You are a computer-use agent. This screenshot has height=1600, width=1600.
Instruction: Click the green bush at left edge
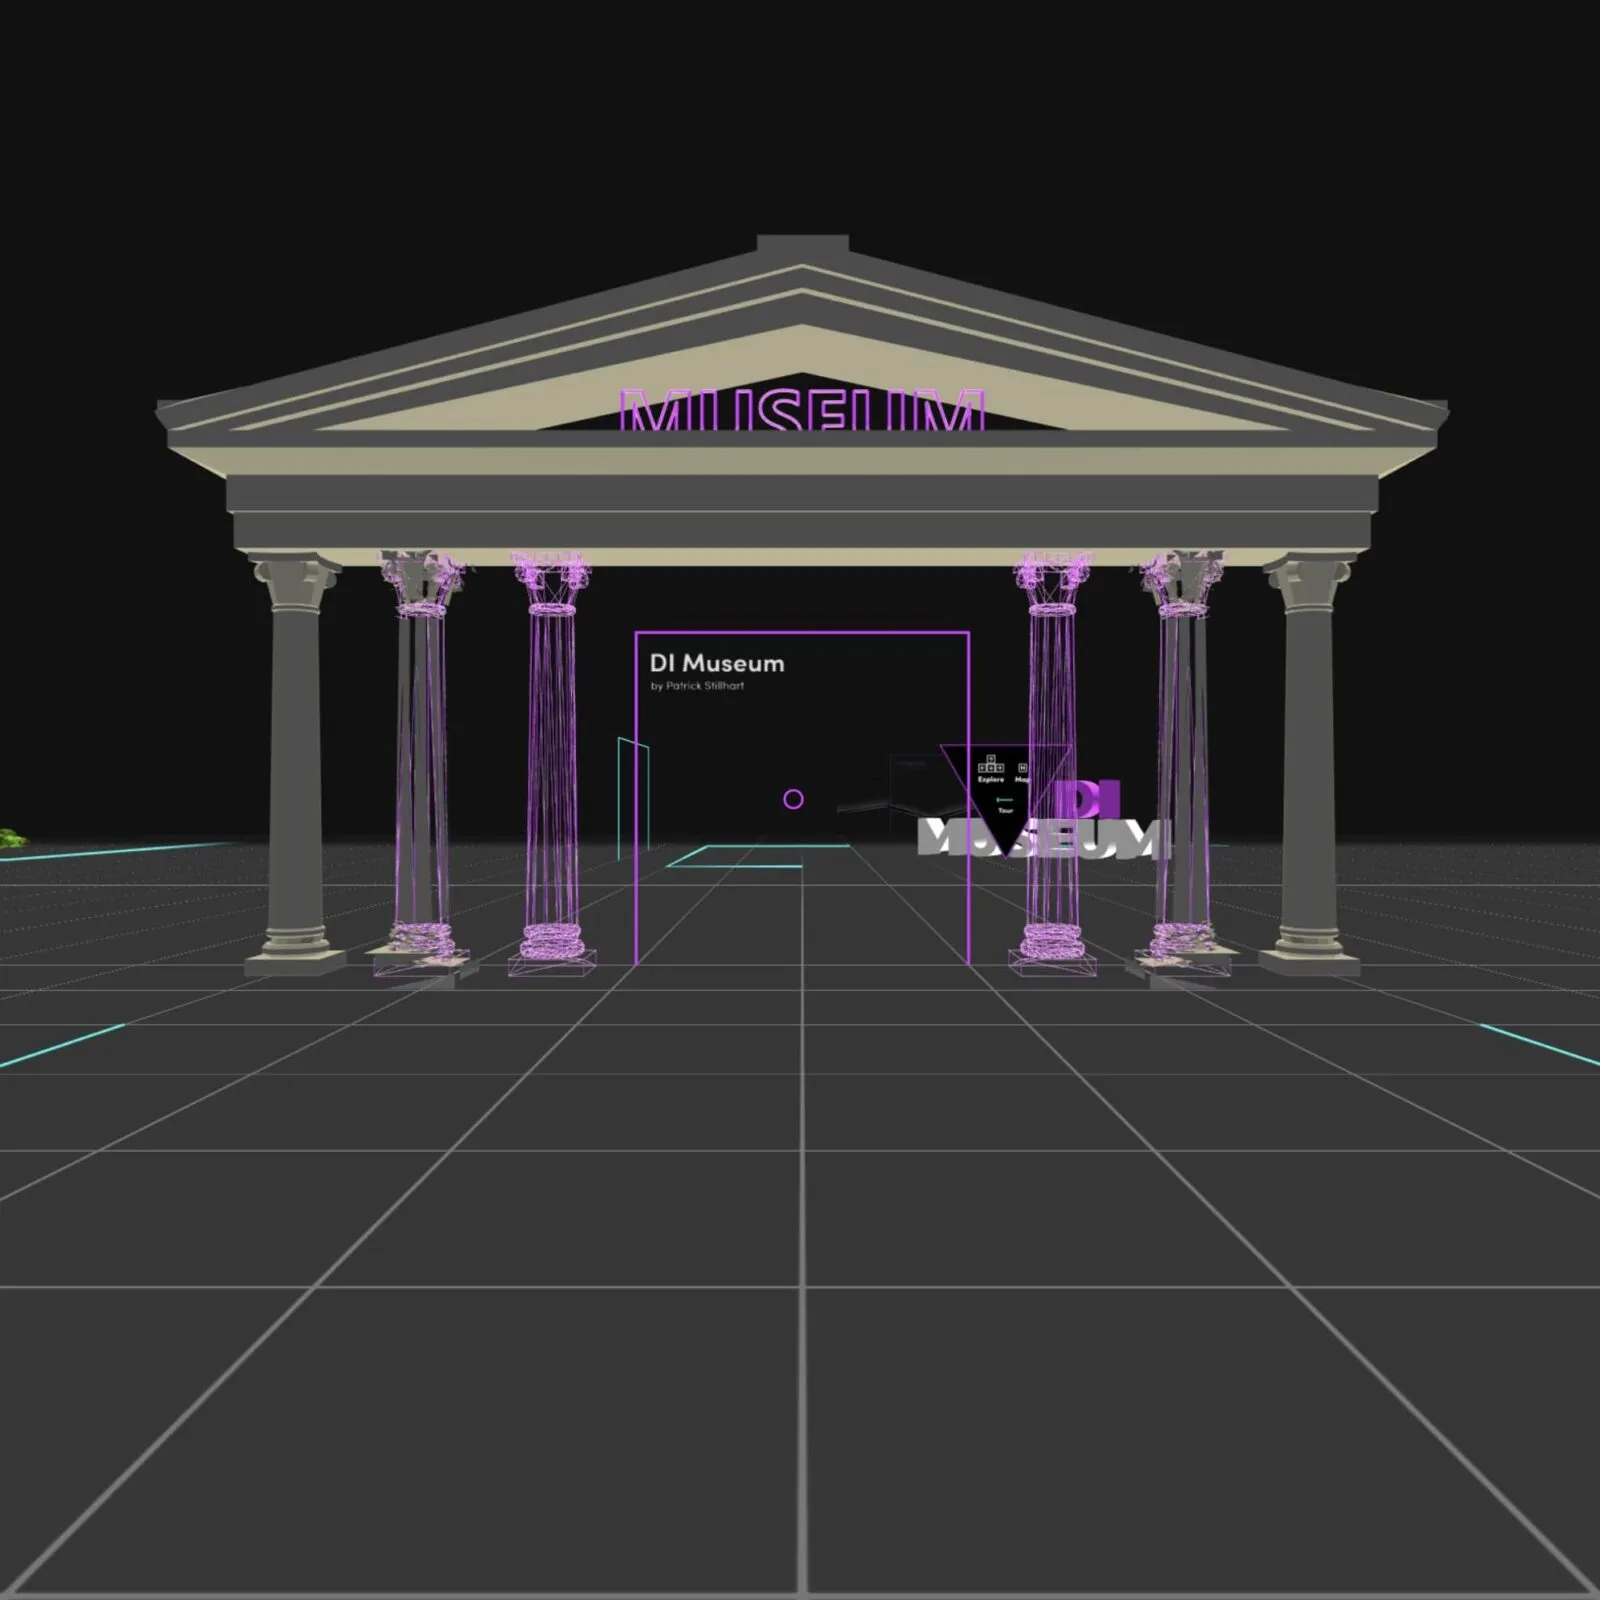(x=10, y=837)
